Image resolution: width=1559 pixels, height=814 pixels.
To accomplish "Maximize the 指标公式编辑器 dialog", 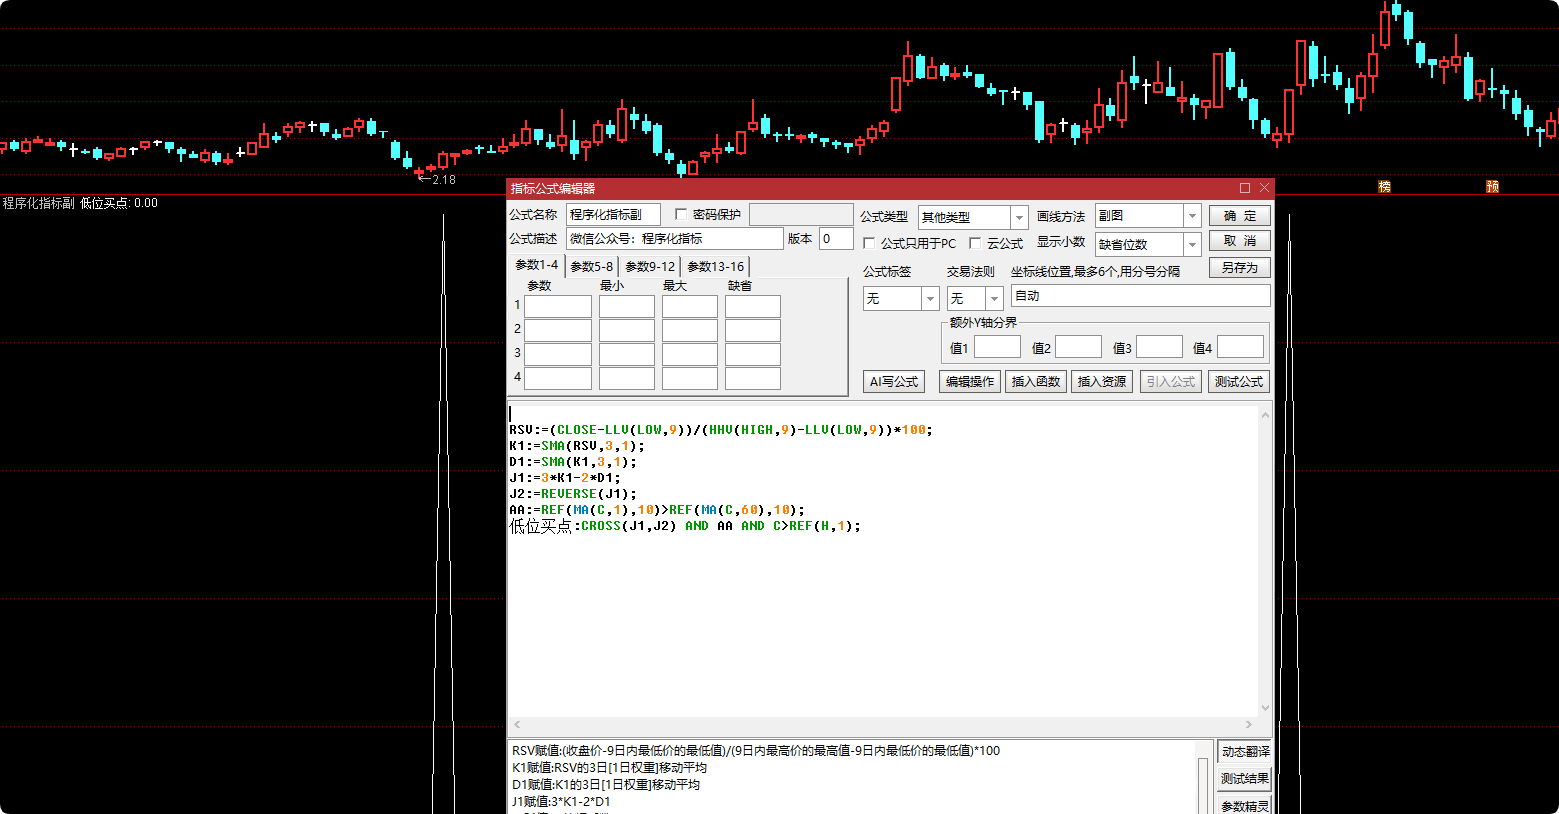I will pyautogui.click(x=1245, y=188).
